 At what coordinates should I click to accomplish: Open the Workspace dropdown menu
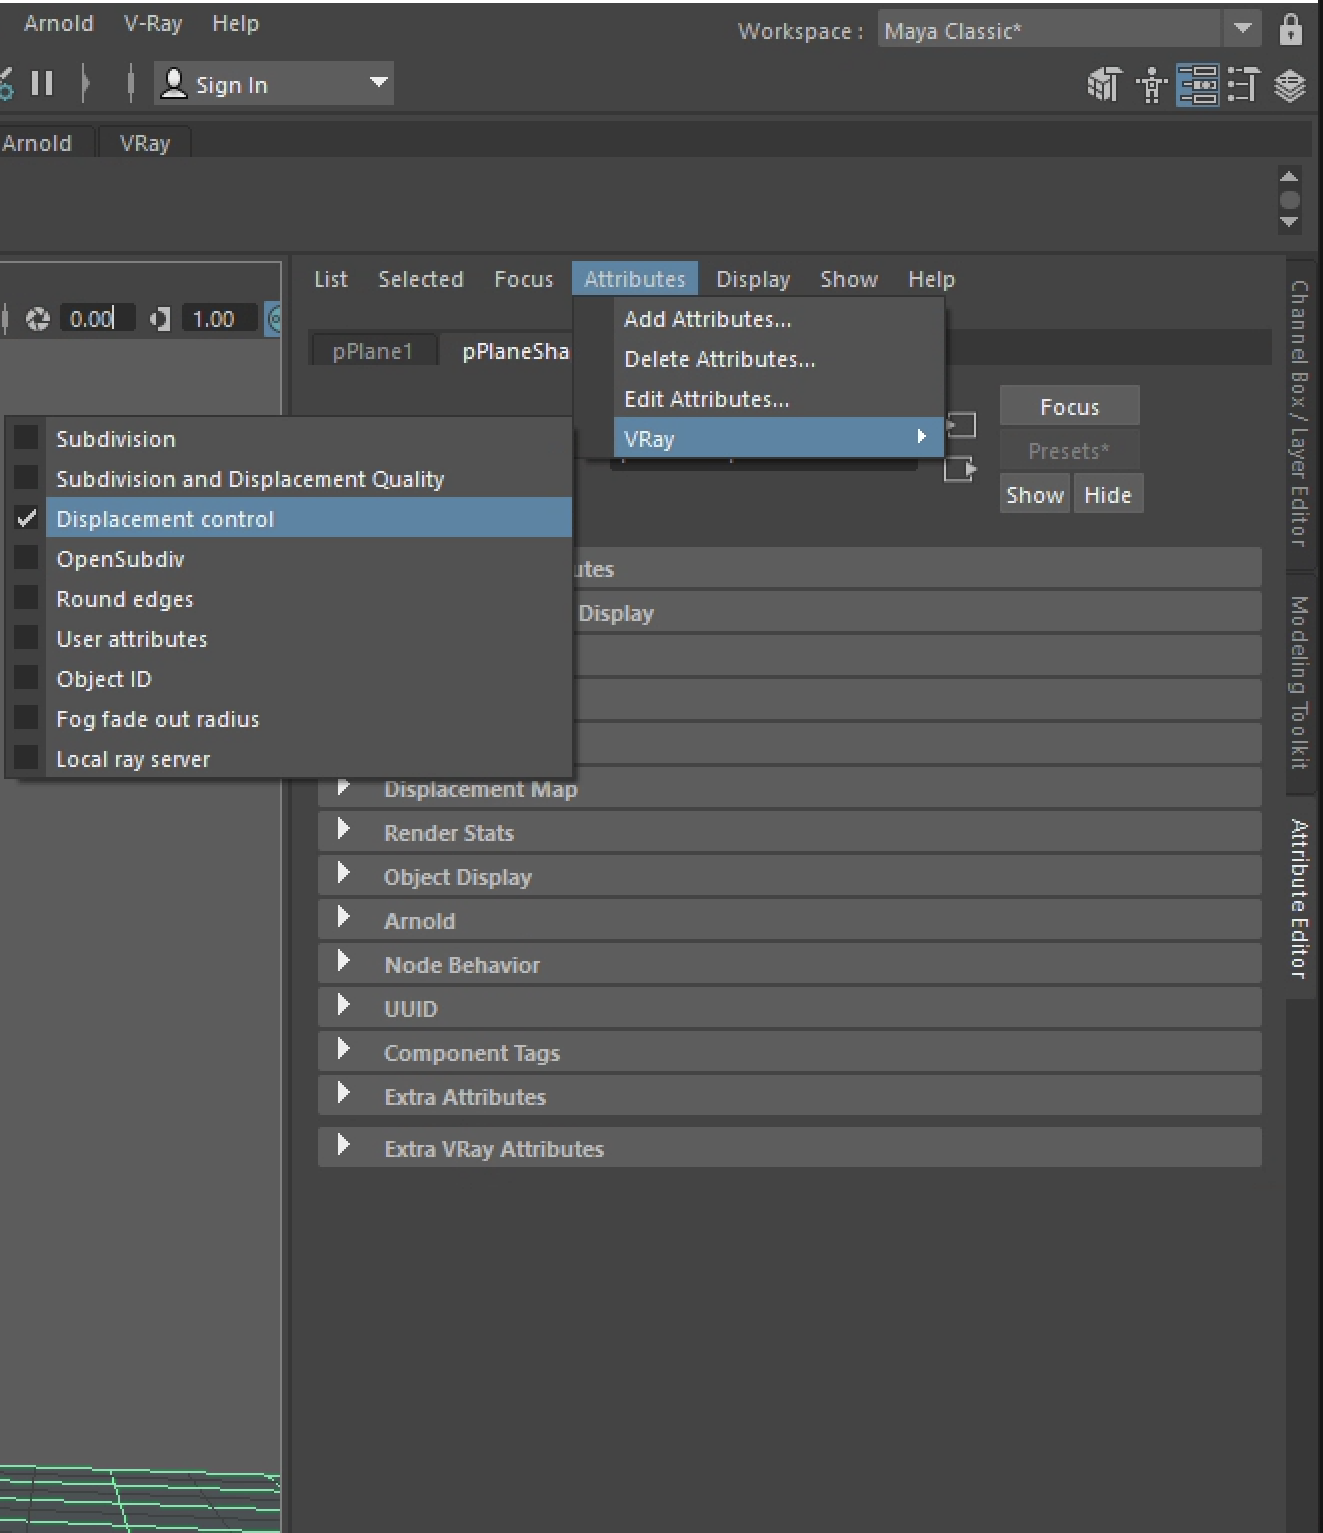click(x=1242, y=29)
